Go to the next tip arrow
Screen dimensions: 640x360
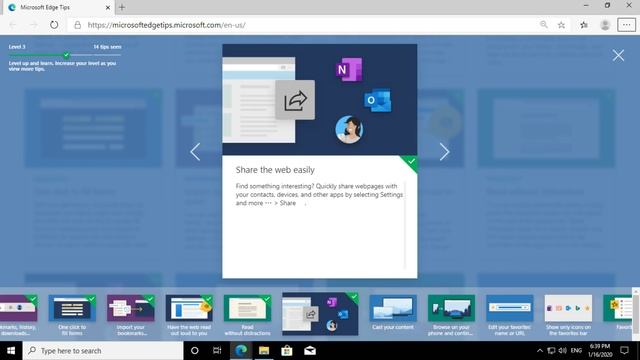444,152
